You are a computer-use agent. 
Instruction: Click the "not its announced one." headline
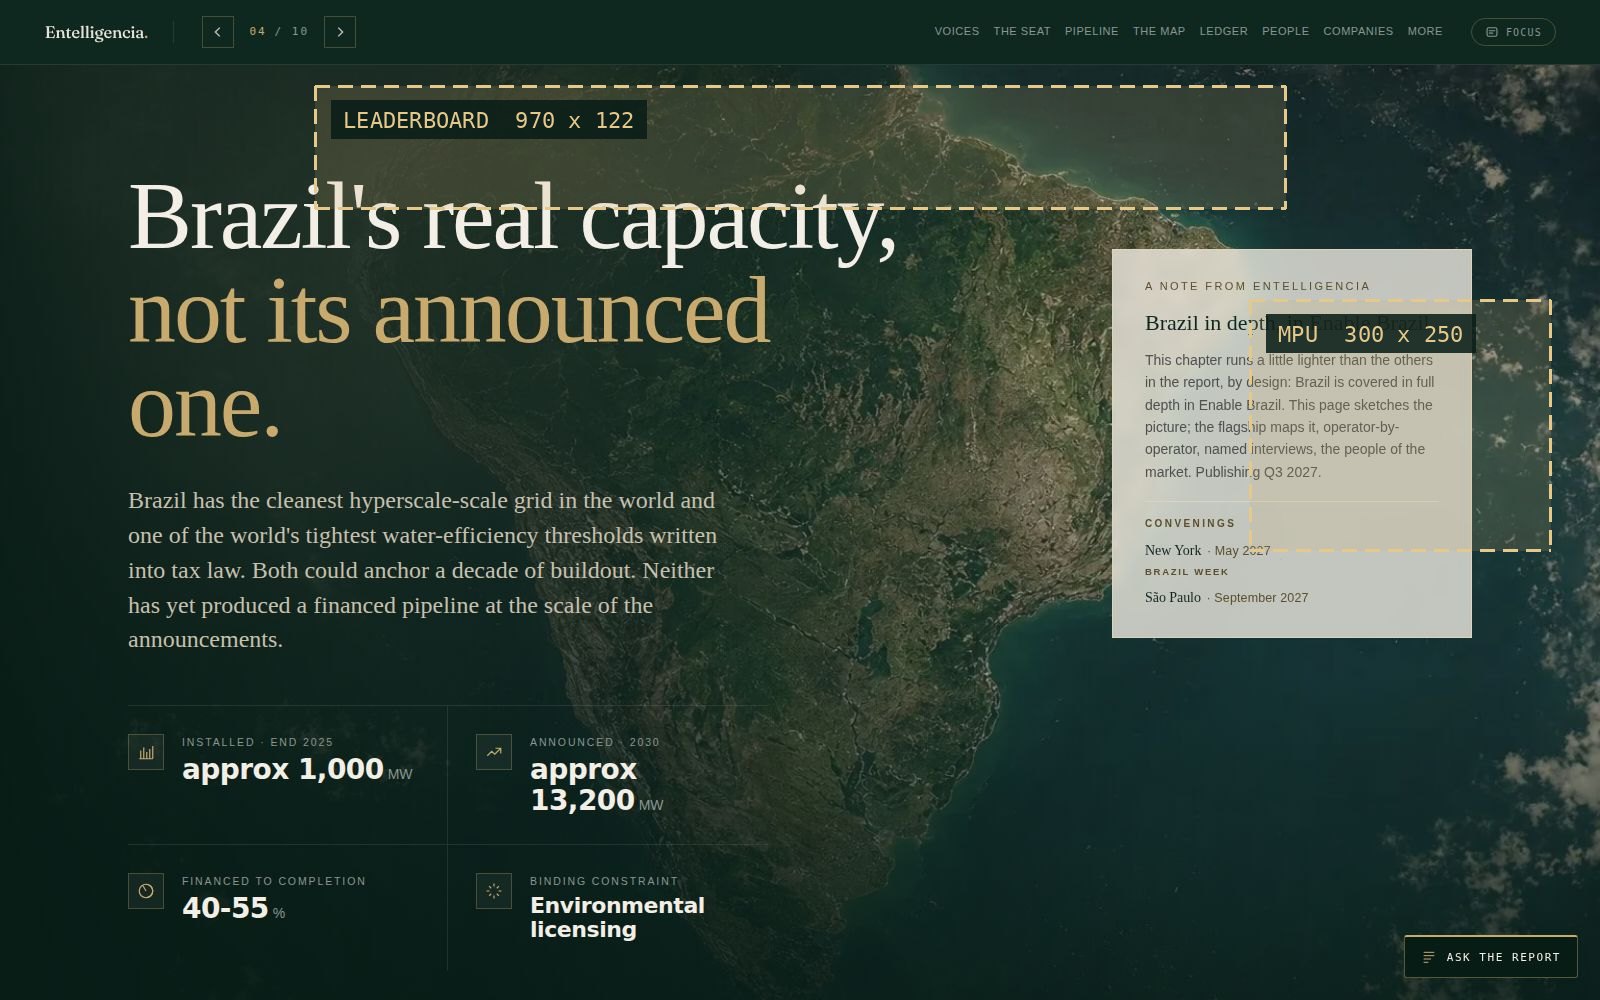click(449, 358)
